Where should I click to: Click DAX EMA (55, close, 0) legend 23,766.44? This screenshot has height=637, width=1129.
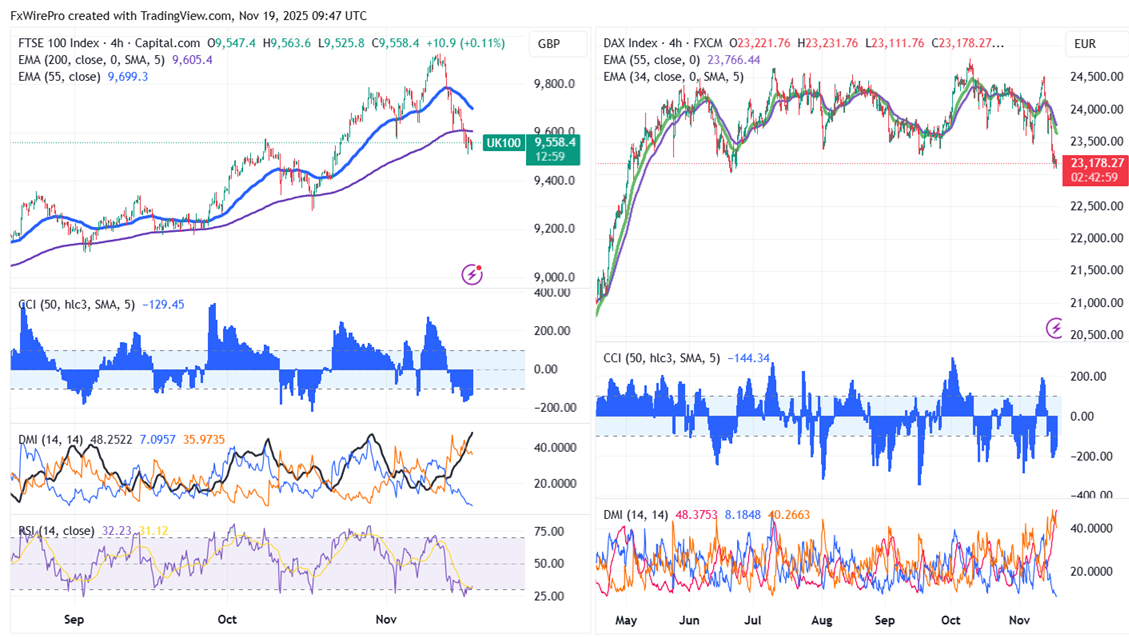pos(682,60)
